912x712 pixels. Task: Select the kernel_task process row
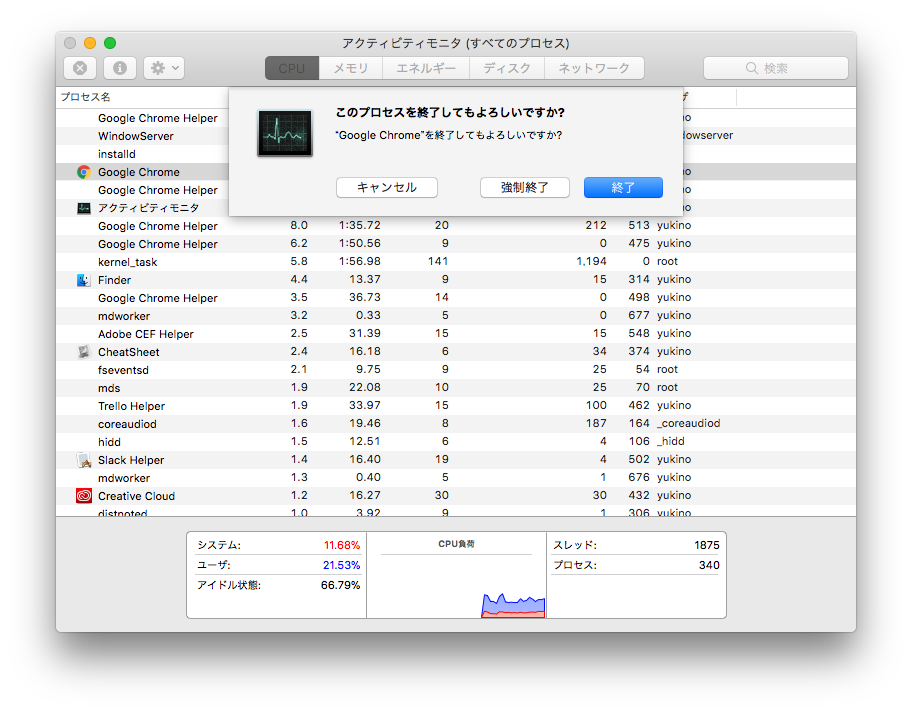pos(456,262)
